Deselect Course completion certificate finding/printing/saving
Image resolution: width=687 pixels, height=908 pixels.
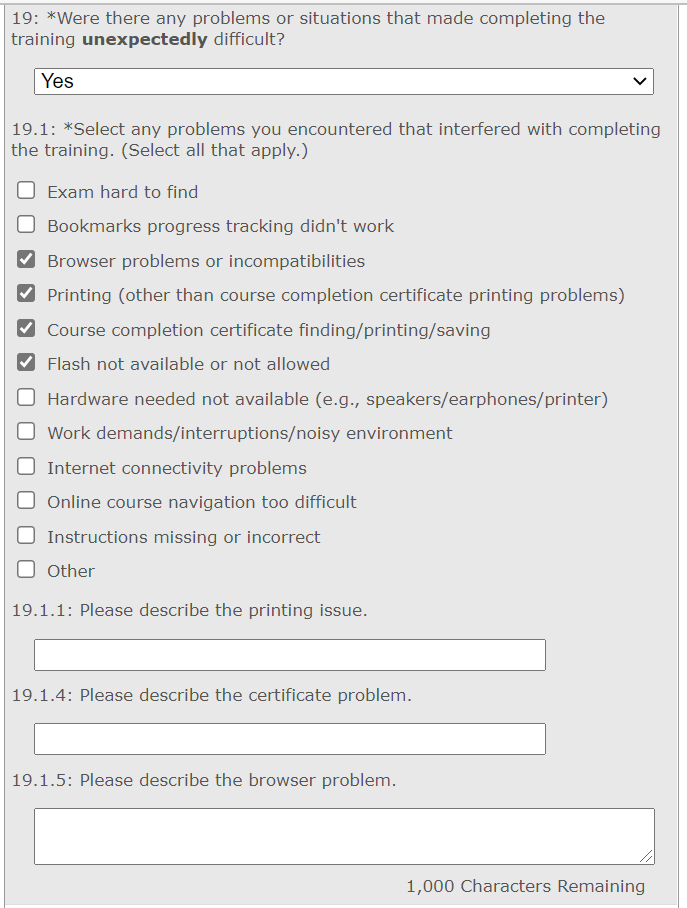coord(26,329)
